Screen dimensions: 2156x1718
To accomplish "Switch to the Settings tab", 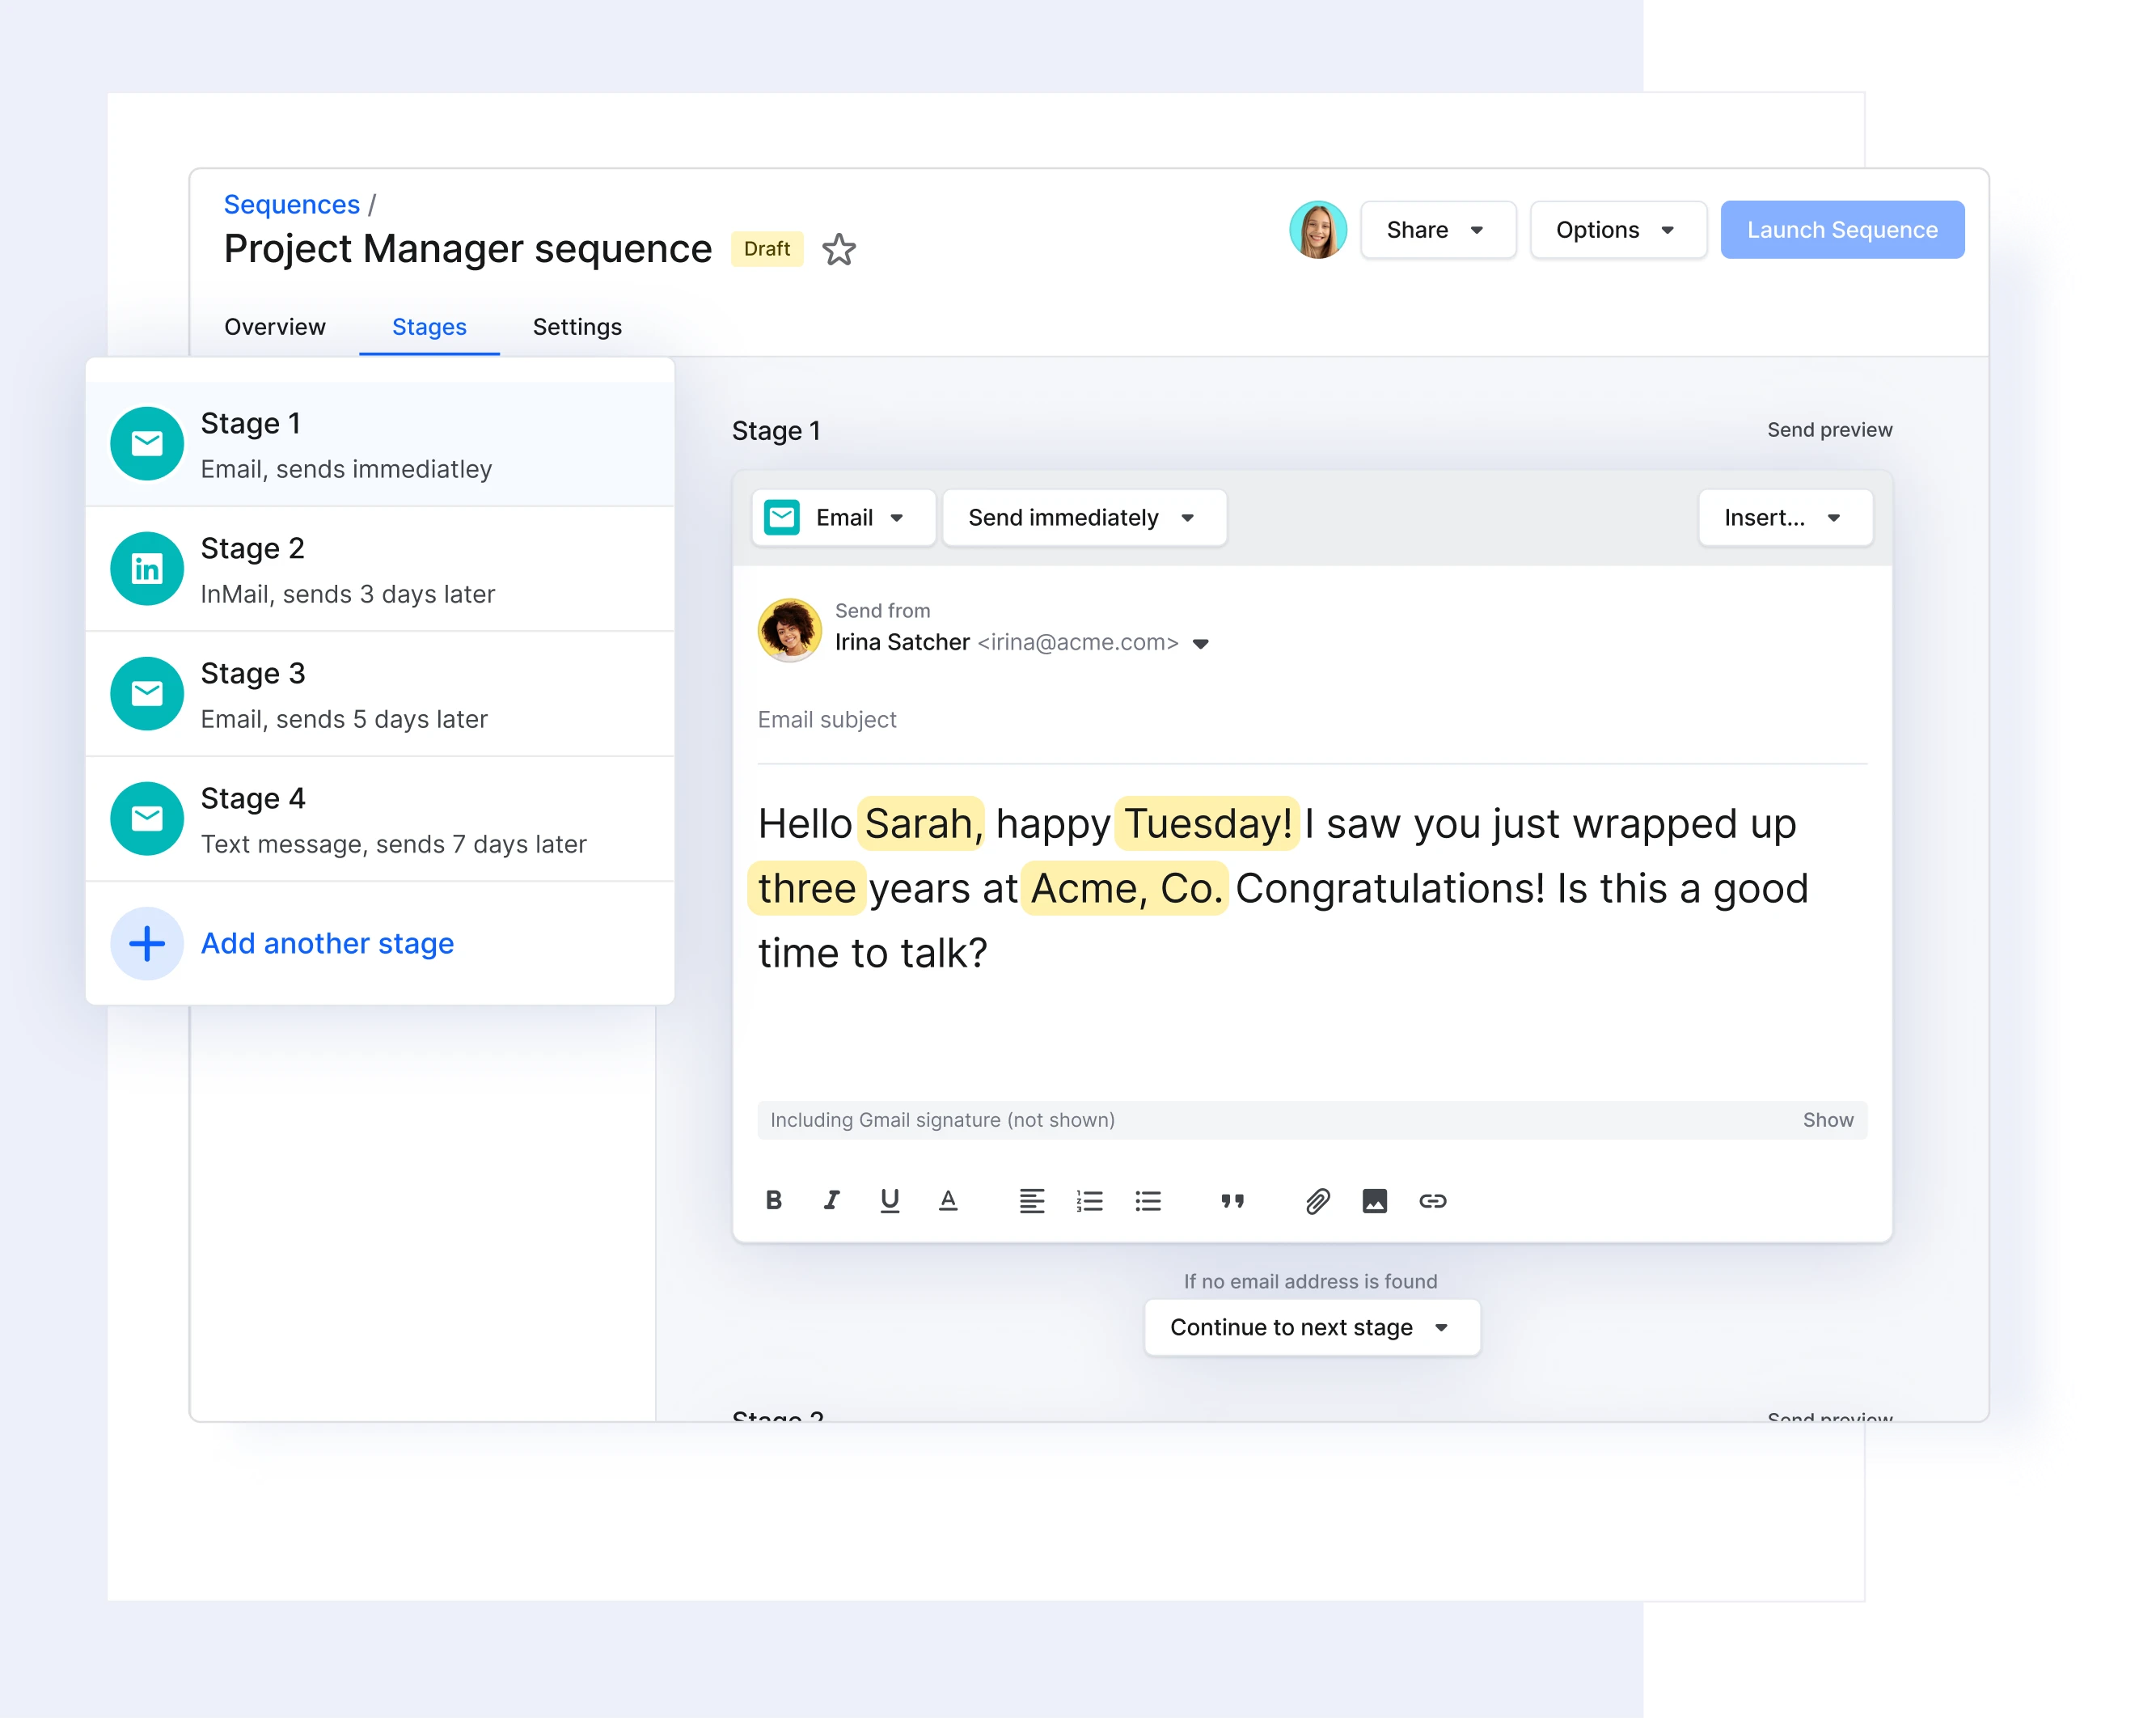I will coord(578,326).
